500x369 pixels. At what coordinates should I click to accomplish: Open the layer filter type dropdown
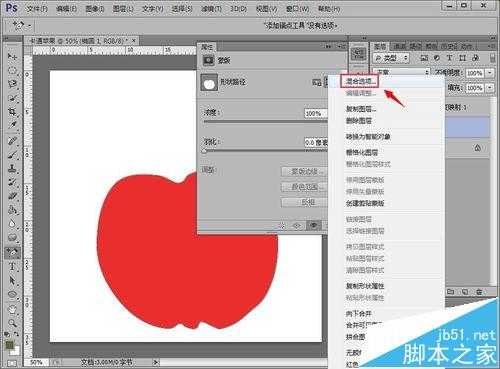point(391,58)
